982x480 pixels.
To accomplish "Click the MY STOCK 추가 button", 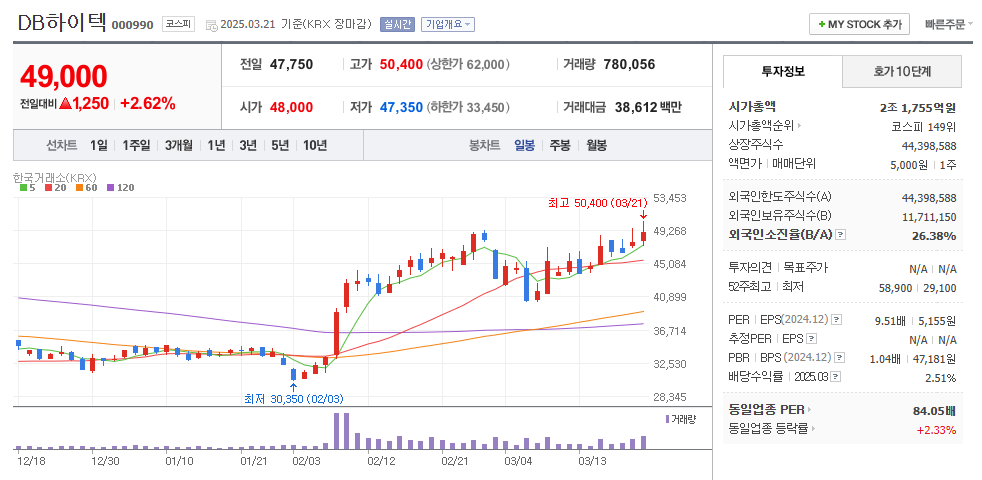I will tap(859, 24).
